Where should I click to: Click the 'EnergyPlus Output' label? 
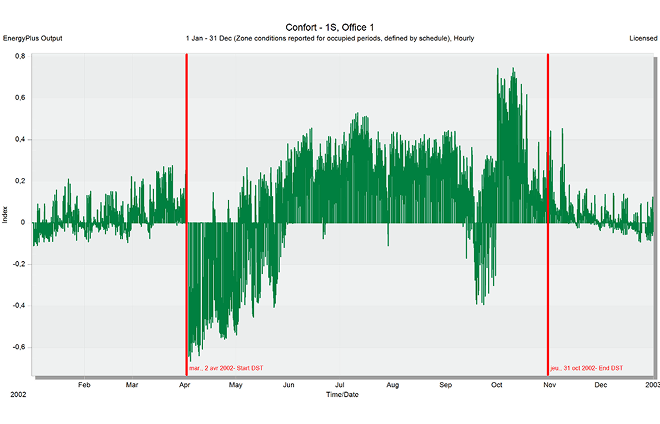tap(33, 38)
